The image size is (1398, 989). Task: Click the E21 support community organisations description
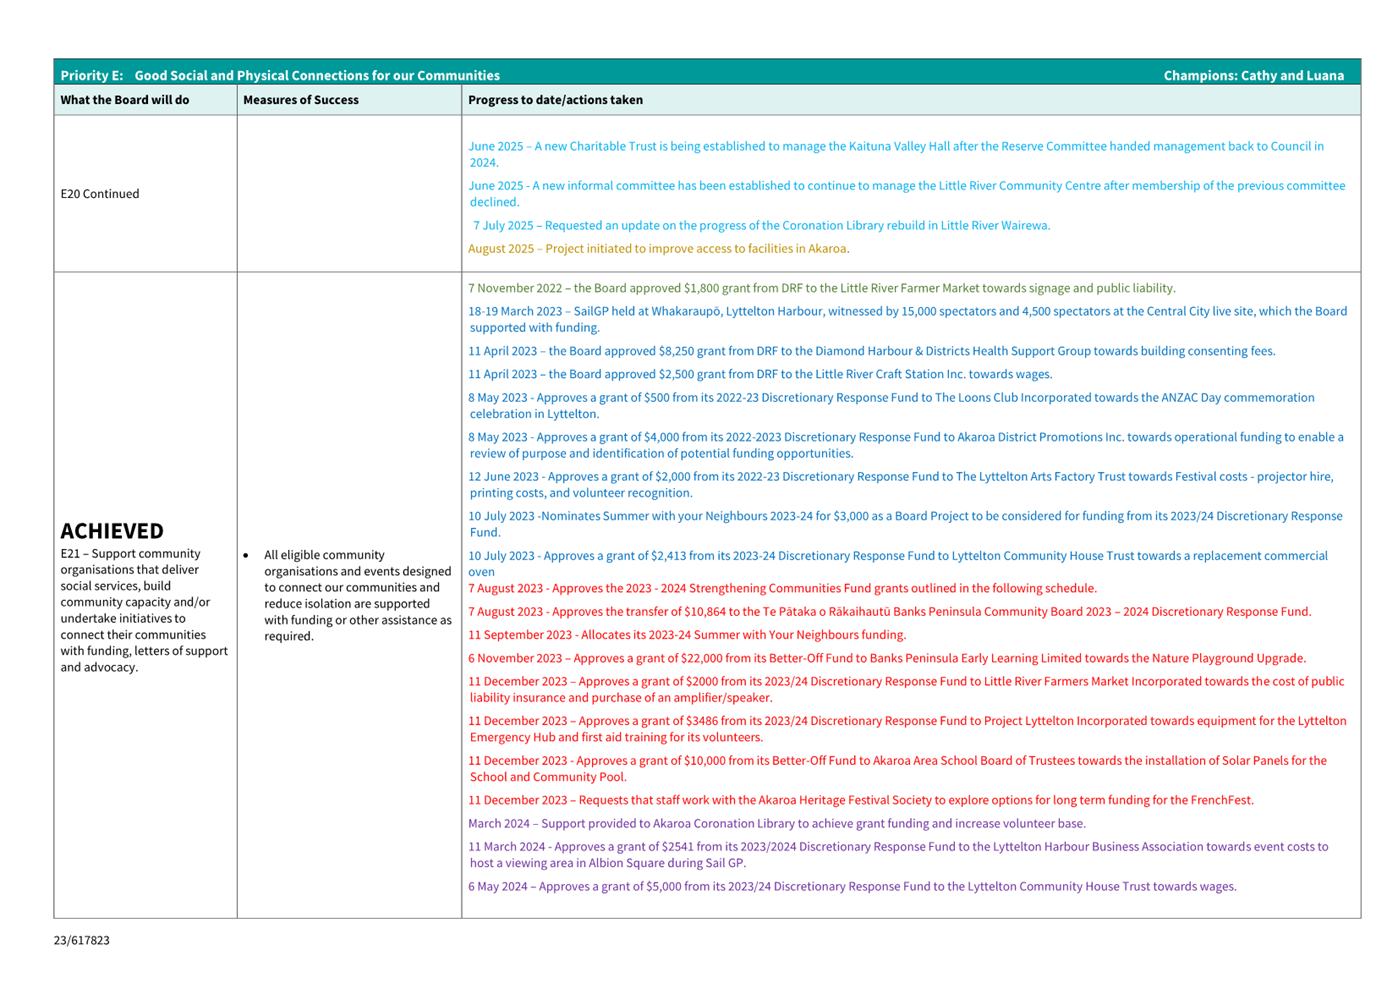(144, 610)
